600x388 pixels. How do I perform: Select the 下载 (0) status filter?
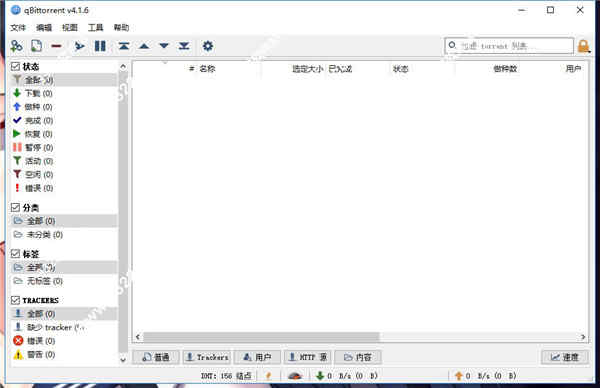(64, 93)
